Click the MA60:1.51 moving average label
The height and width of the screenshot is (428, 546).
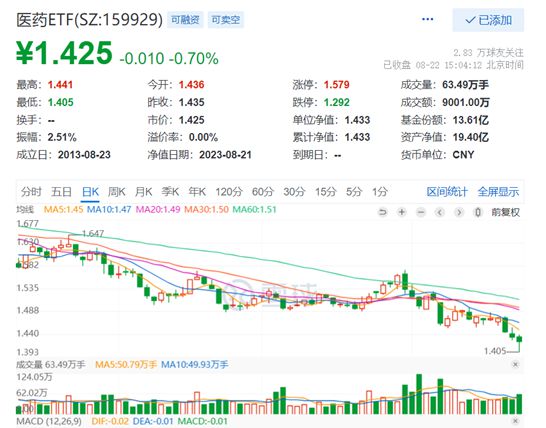click(x=254, y=209)
